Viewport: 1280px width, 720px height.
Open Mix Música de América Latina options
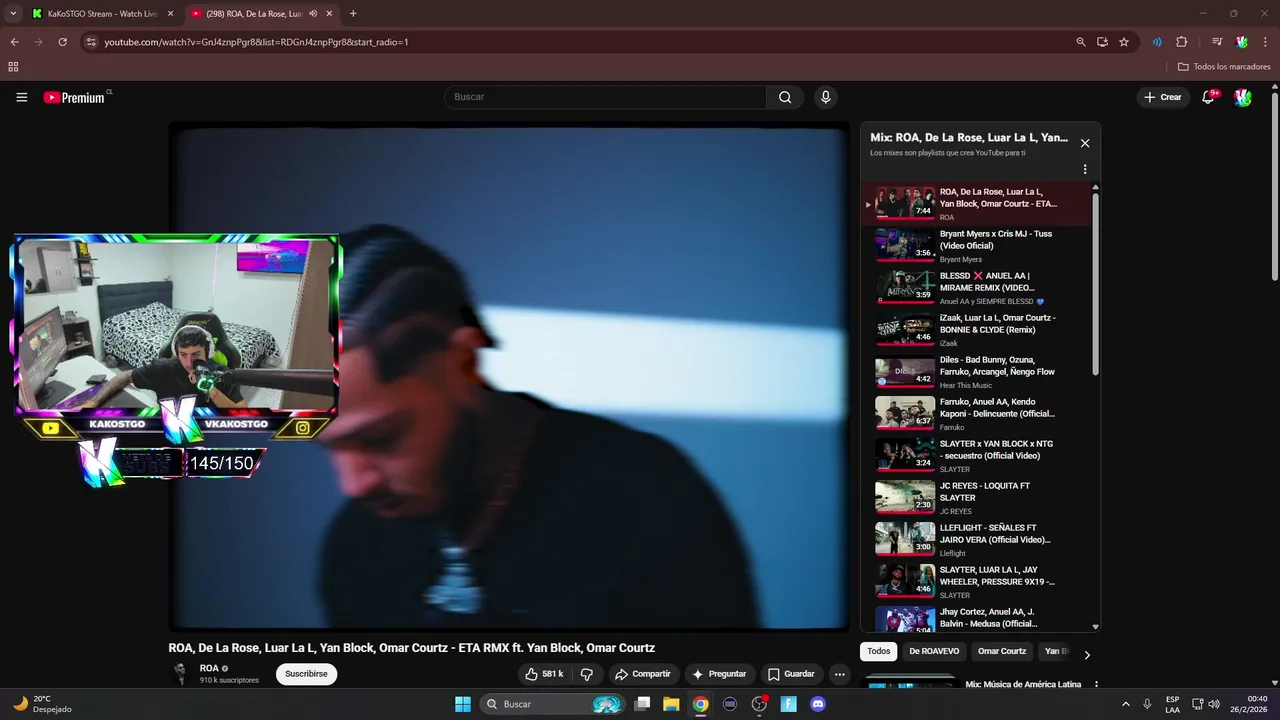(x=1096, y=685)
